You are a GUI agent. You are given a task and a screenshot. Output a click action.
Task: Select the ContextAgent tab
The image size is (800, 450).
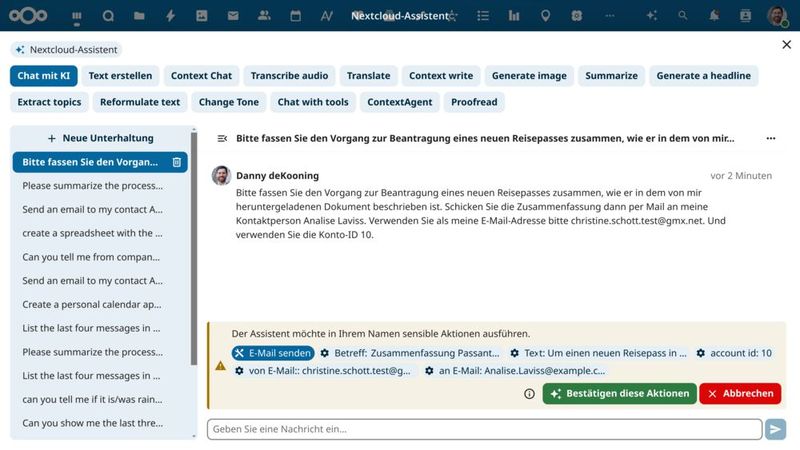click(x=399, y=102)
